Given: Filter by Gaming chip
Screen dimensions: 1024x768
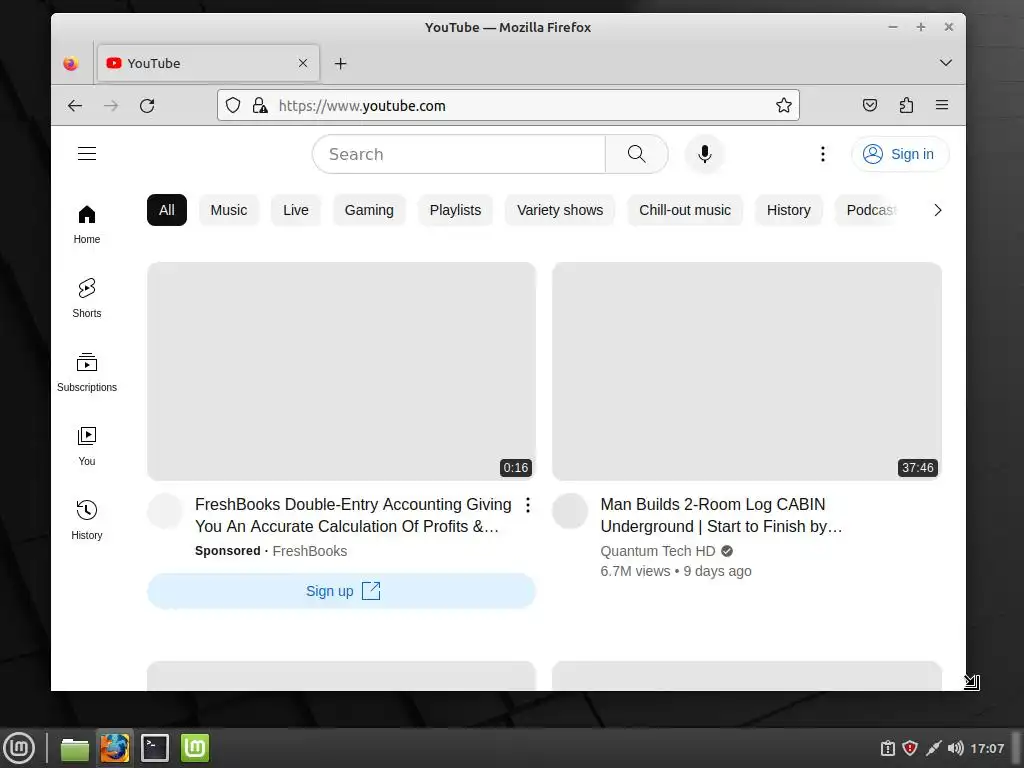Looking at the screenshot, I should (369, 210).
